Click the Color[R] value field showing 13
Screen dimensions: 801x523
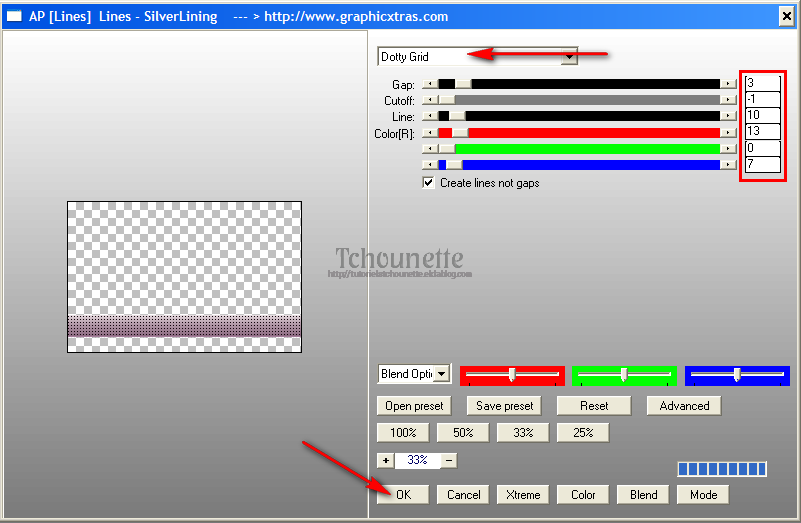coord(762,132)
